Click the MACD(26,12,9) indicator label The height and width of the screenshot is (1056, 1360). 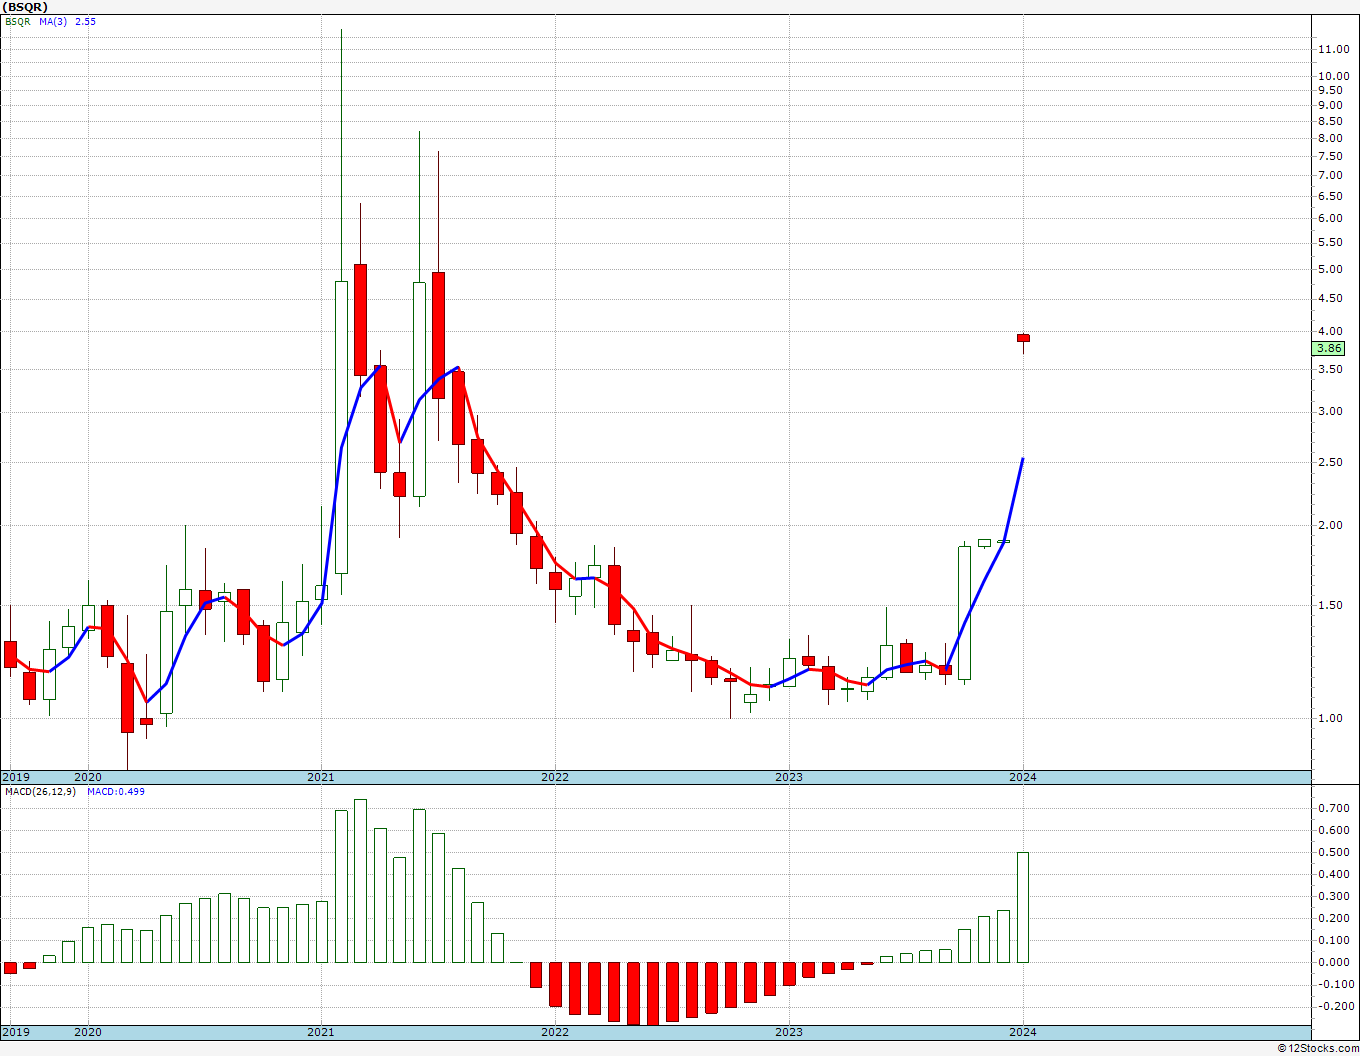[x=40, y=792]
